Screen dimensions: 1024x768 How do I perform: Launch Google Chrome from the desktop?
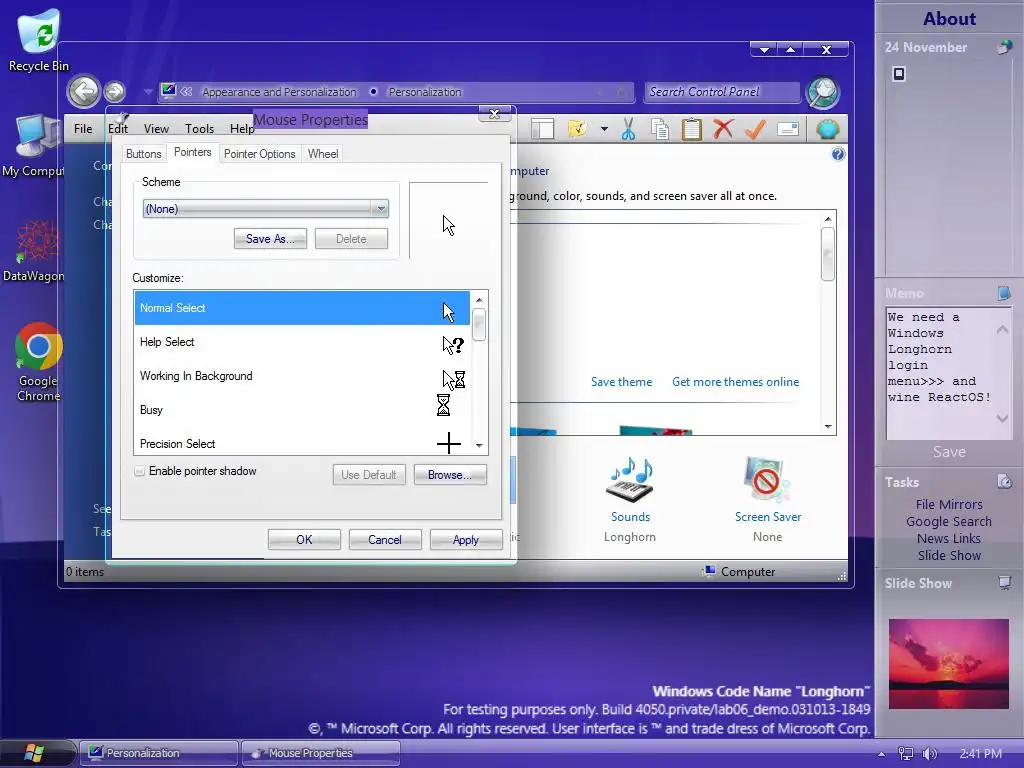(x=39, y=362)
